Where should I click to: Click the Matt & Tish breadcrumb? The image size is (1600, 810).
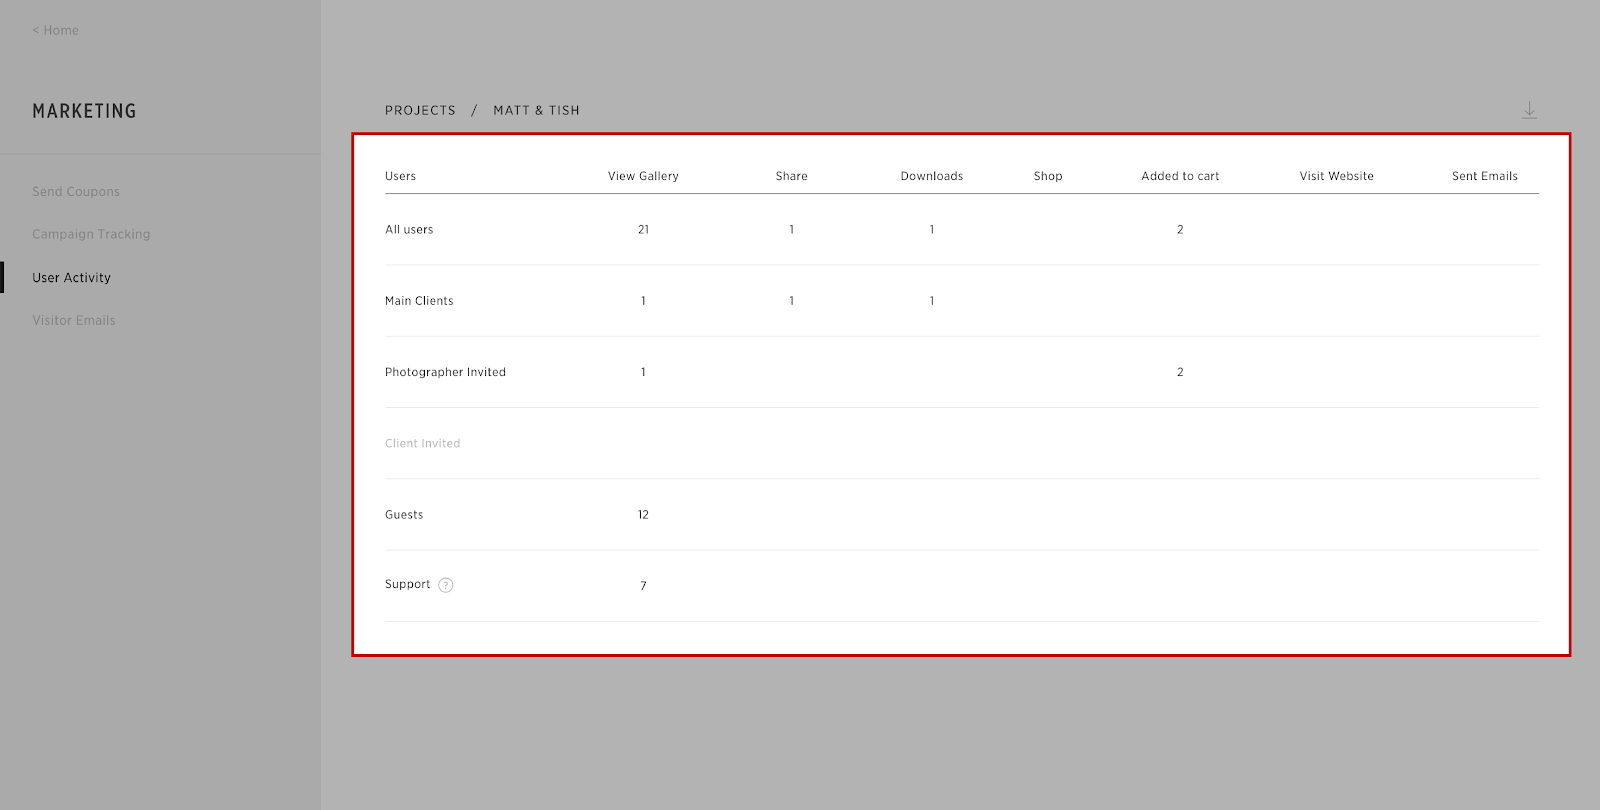[x=536, y=110]
